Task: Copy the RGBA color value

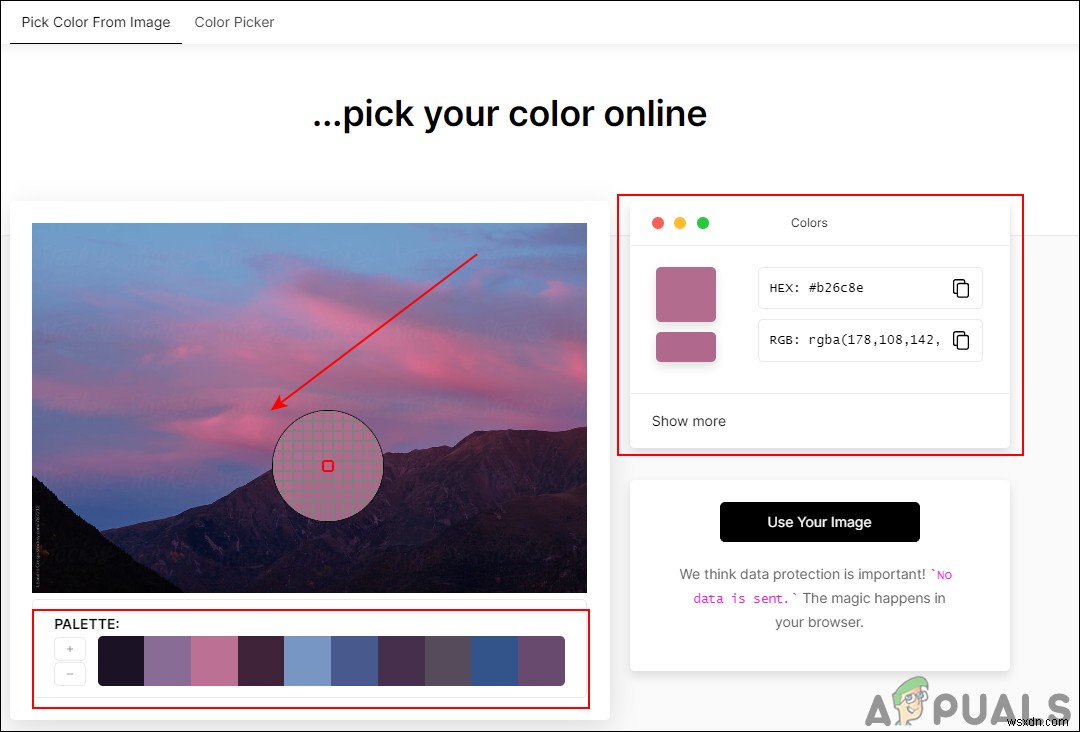Action: coord(961,340)
